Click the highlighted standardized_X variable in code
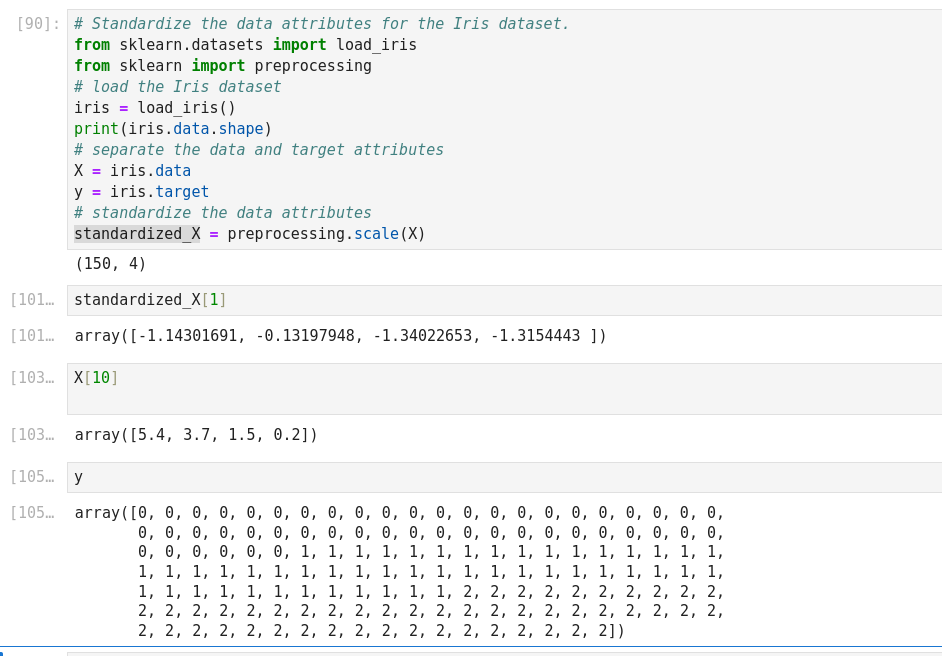This screenshot has width=942, height=656. point(137,234)
